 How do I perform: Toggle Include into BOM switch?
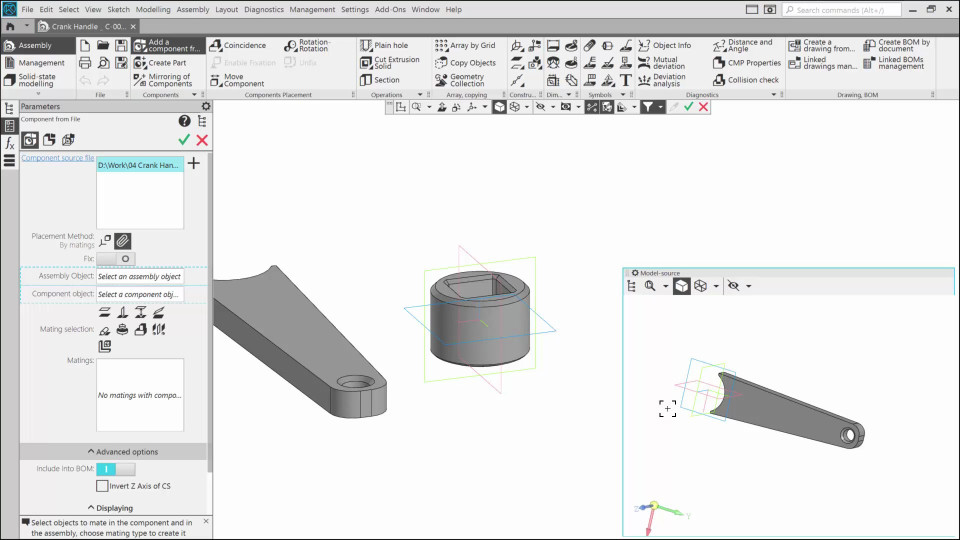pos(115,468)
